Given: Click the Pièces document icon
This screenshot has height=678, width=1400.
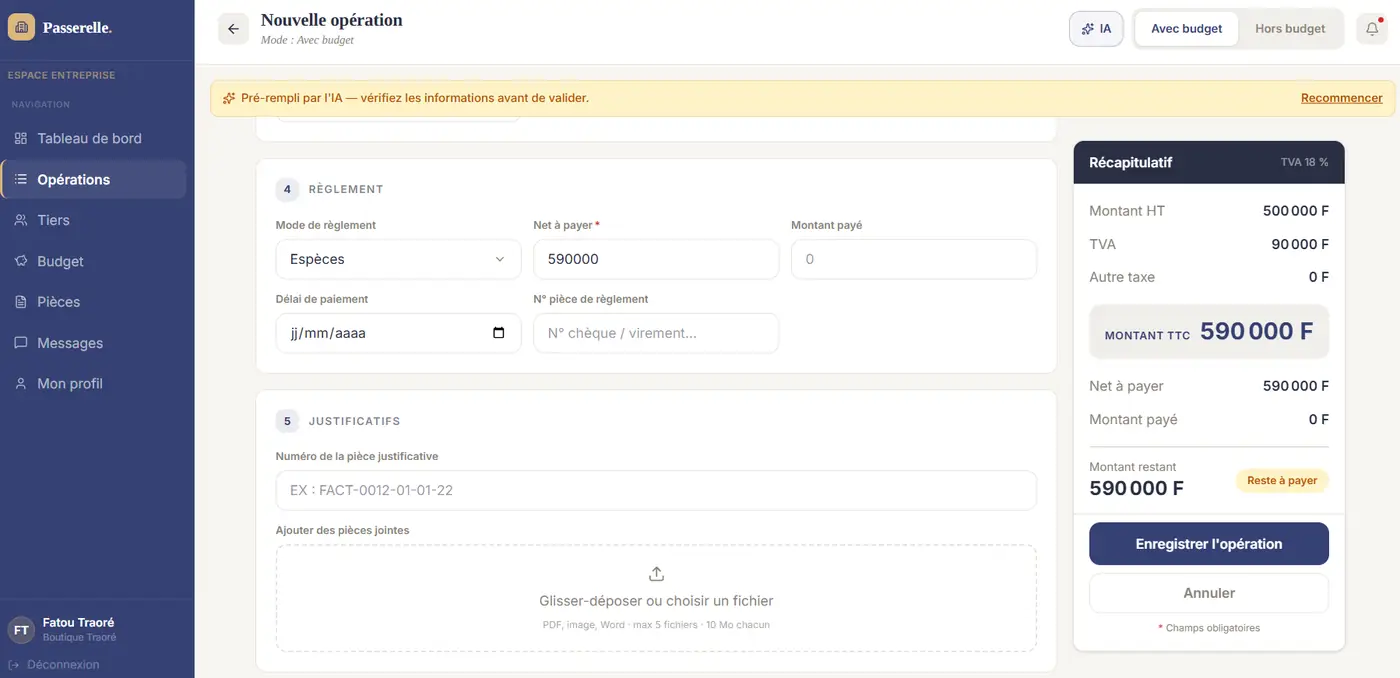Looking at the screenshot, I should (x=21, y=302).
